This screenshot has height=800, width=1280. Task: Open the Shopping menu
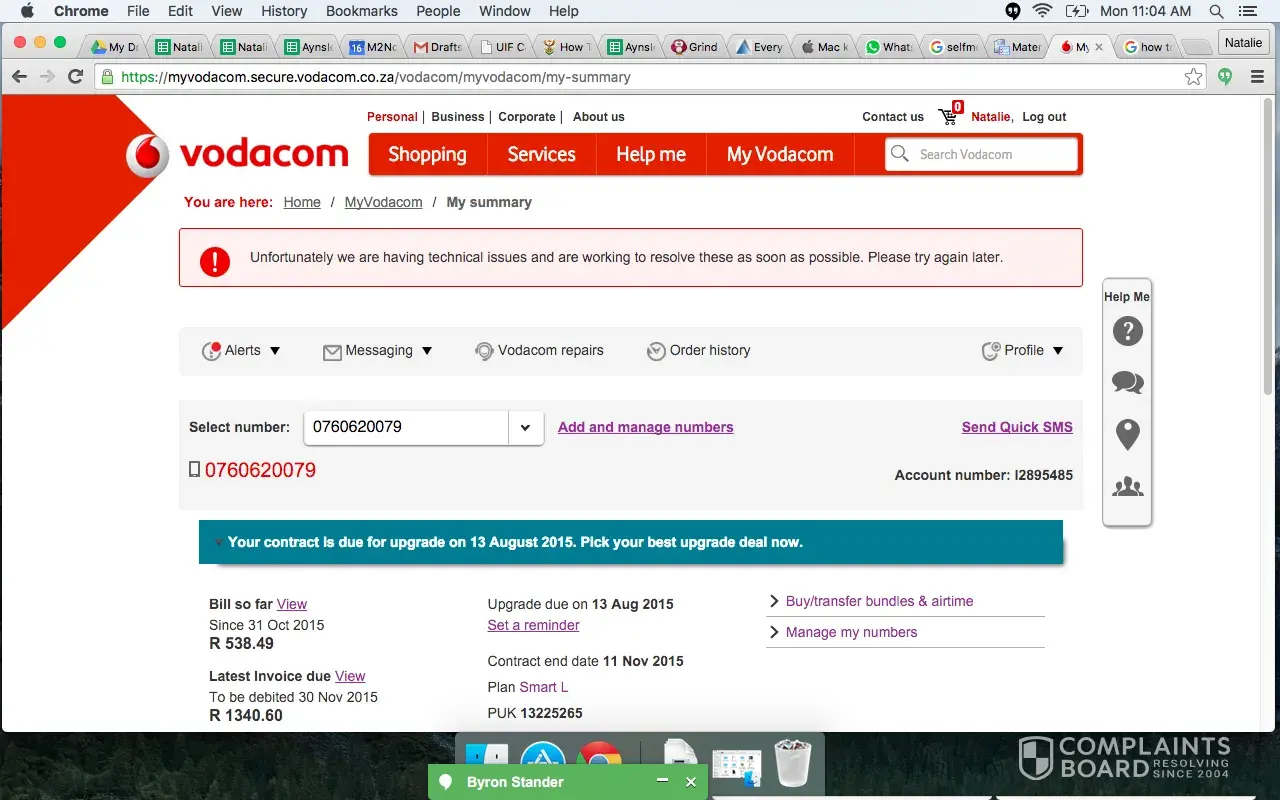tap(427, 154)
